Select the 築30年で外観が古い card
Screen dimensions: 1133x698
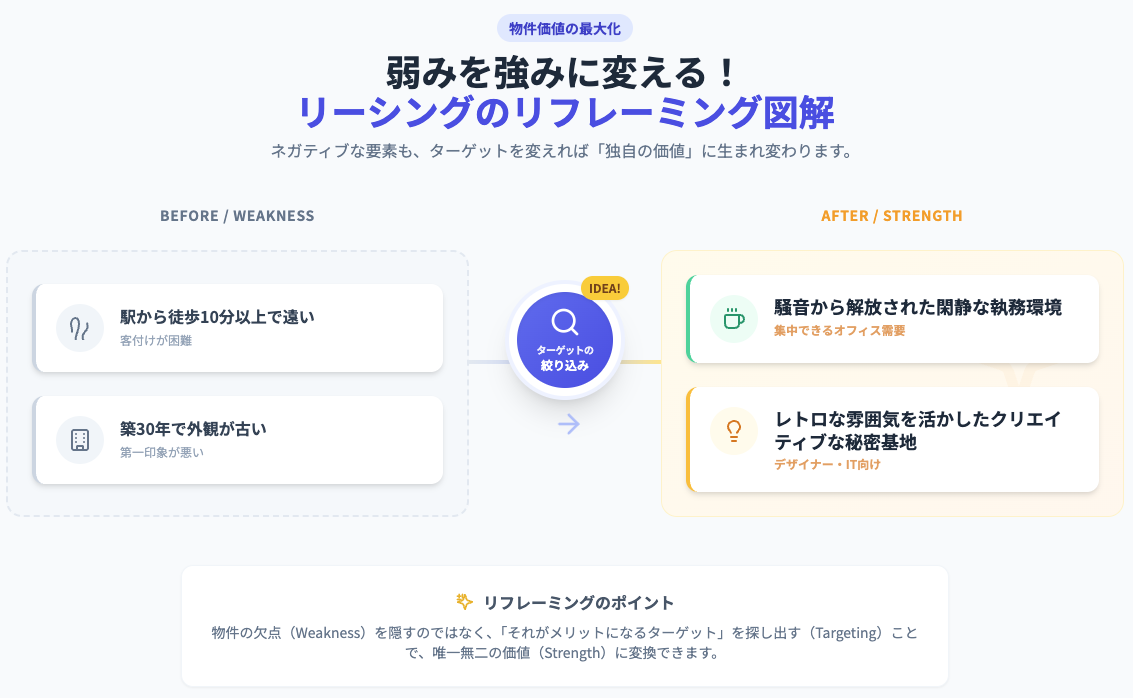pos(240,440)
